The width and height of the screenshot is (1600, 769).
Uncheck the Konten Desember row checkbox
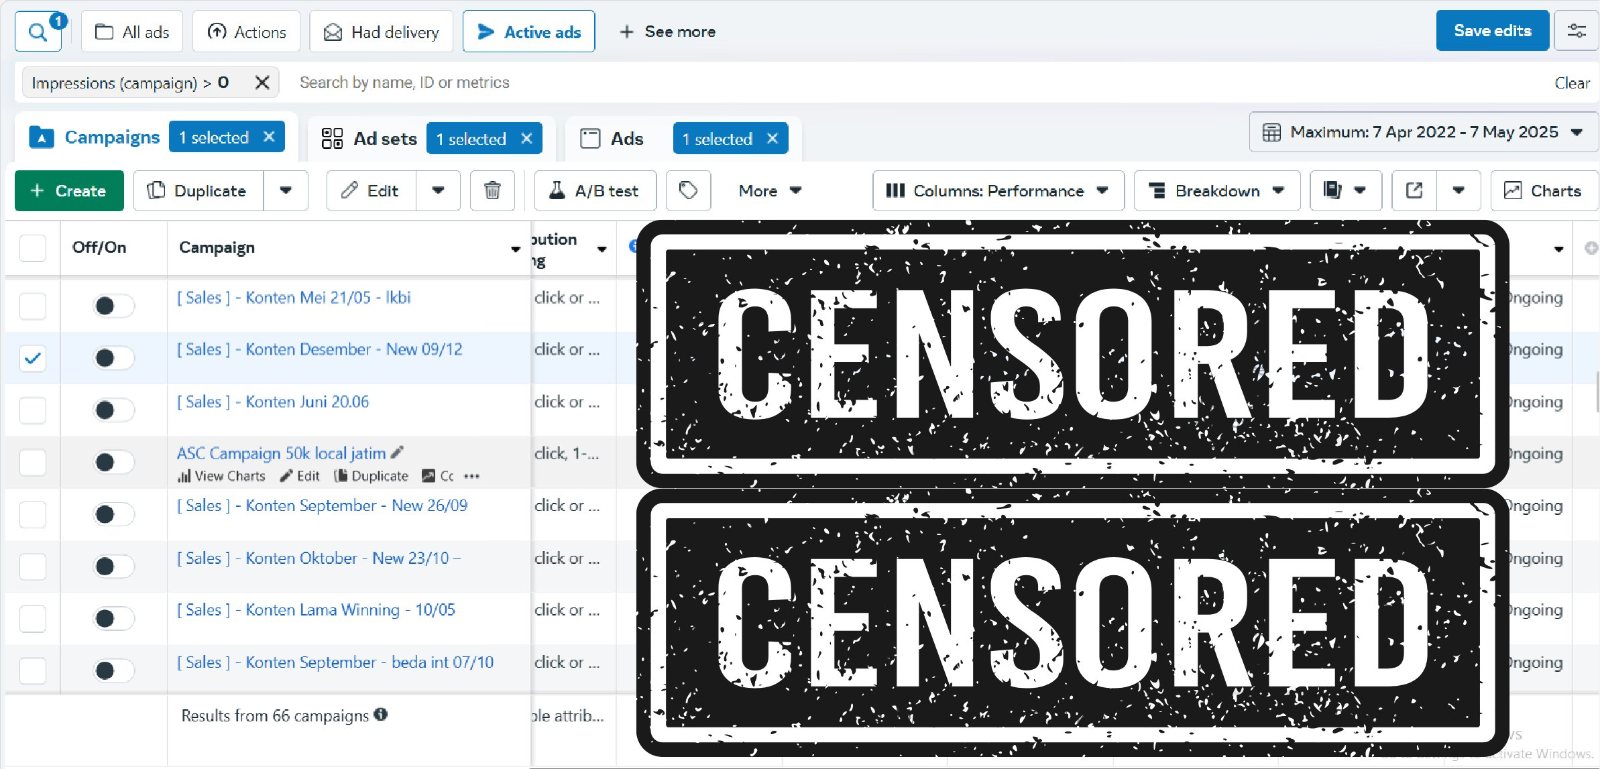click(x=33, y=358)
